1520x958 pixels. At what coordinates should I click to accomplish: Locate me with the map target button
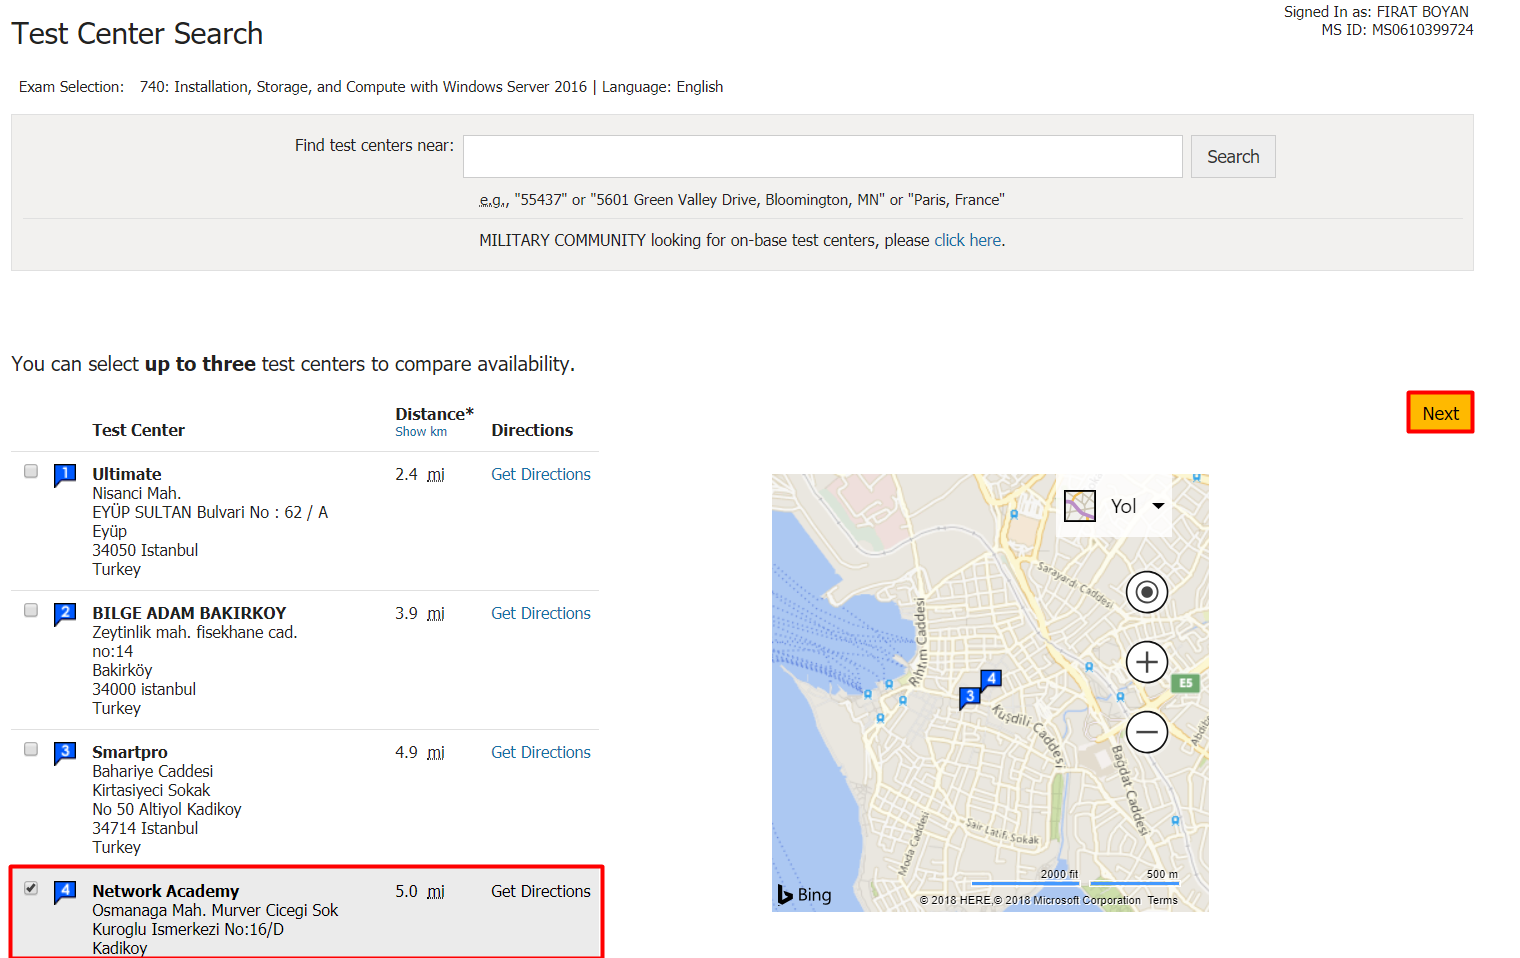(1147, 593)
